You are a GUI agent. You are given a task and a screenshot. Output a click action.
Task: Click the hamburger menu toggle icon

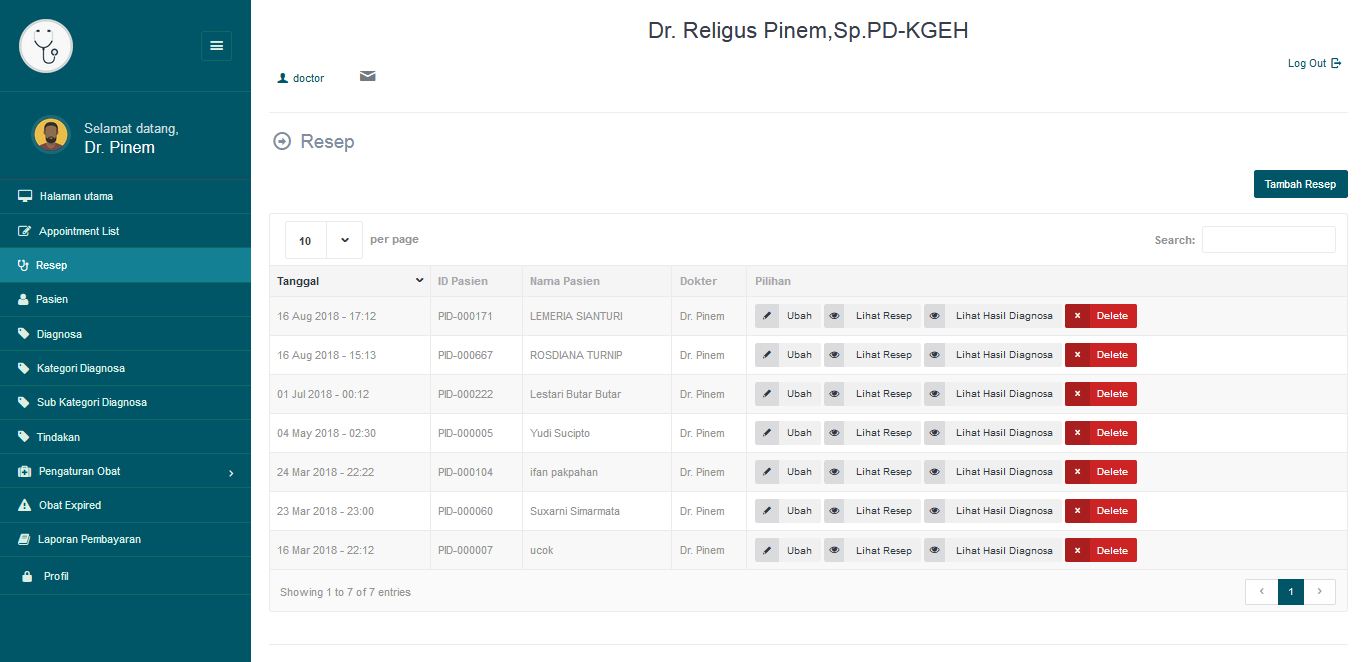coord(216,46)
